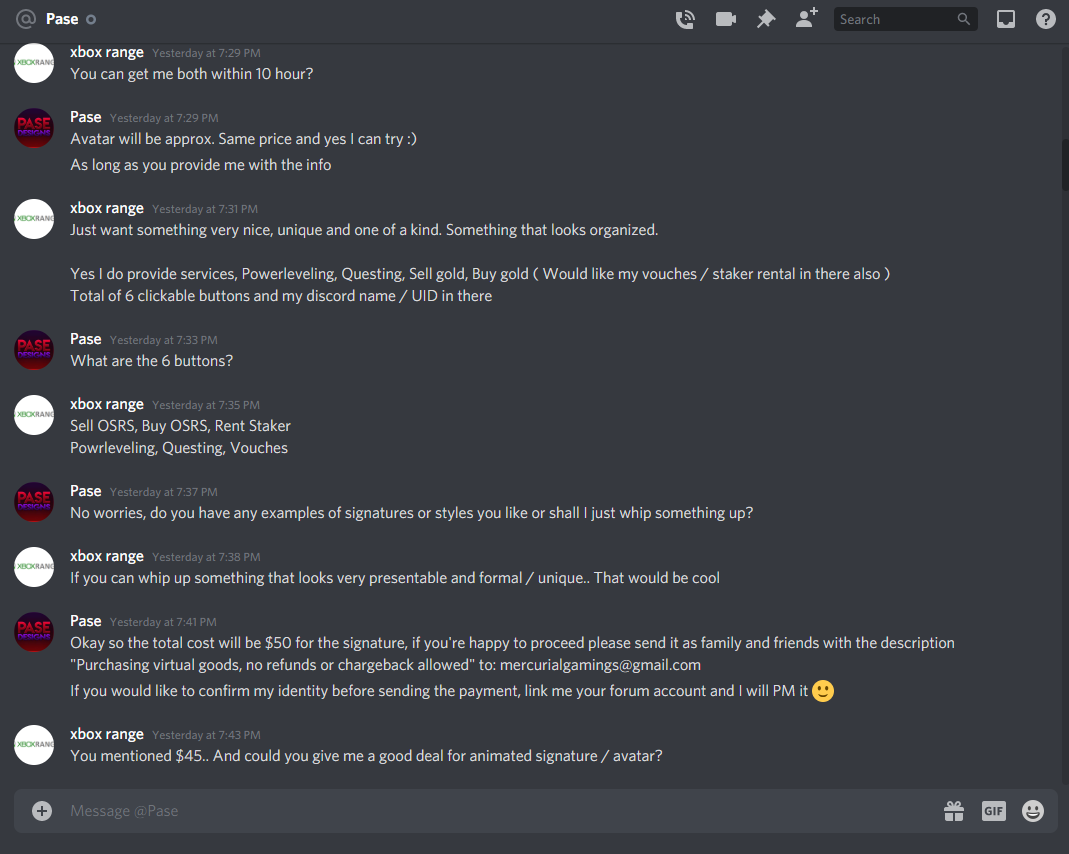Click Pase's username on the 7:41 PM message

coord(85,621)
